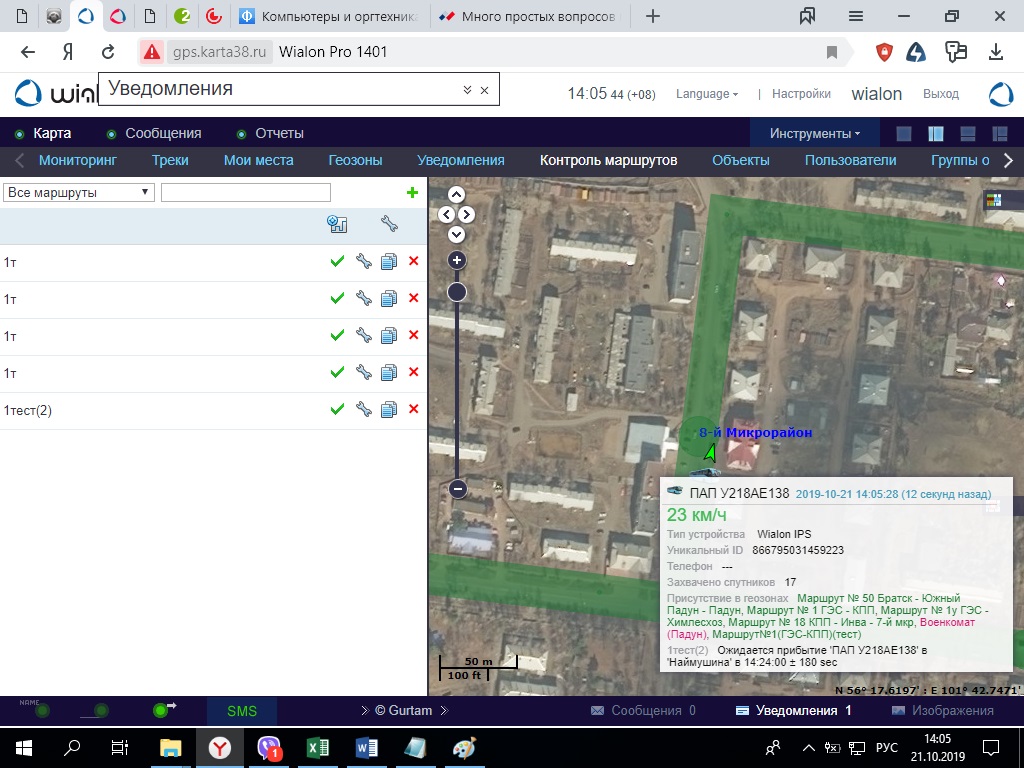Open settings wrench for route 1тест(2)
This screenshot has height=768, width=1024.
pos(364,409)
